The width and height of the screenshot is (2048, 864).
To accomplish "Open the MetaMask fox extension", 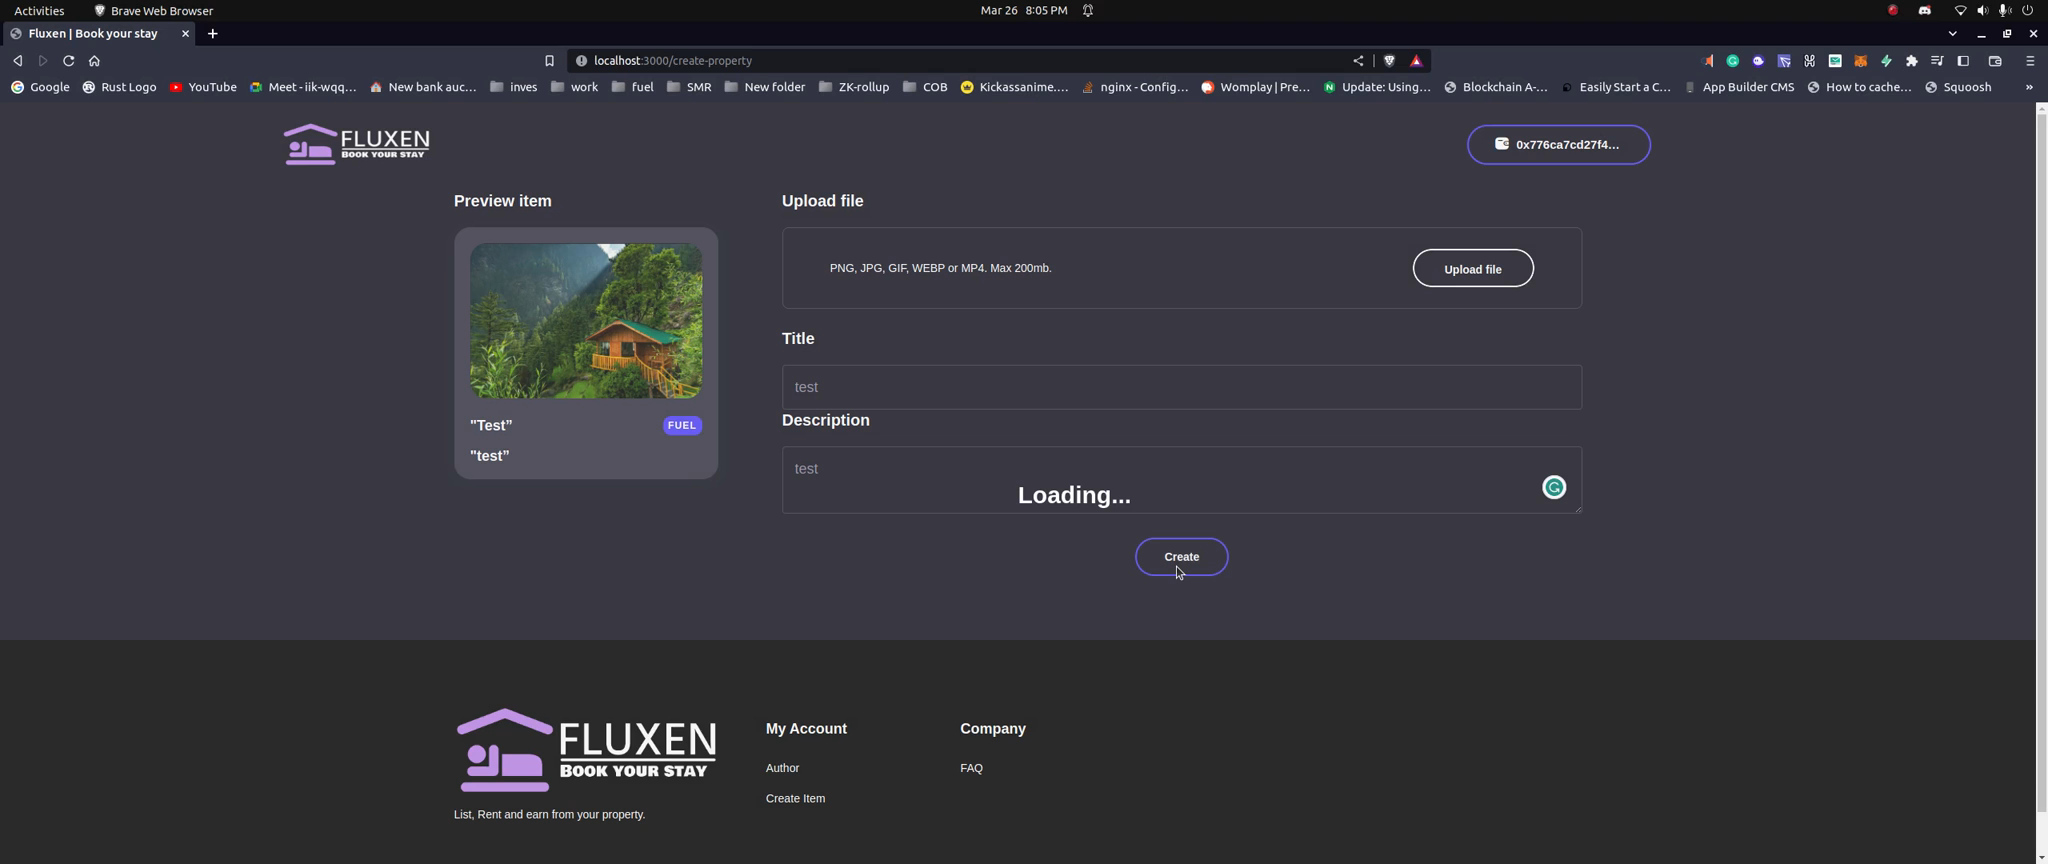I will click(x=1860, y=61).
